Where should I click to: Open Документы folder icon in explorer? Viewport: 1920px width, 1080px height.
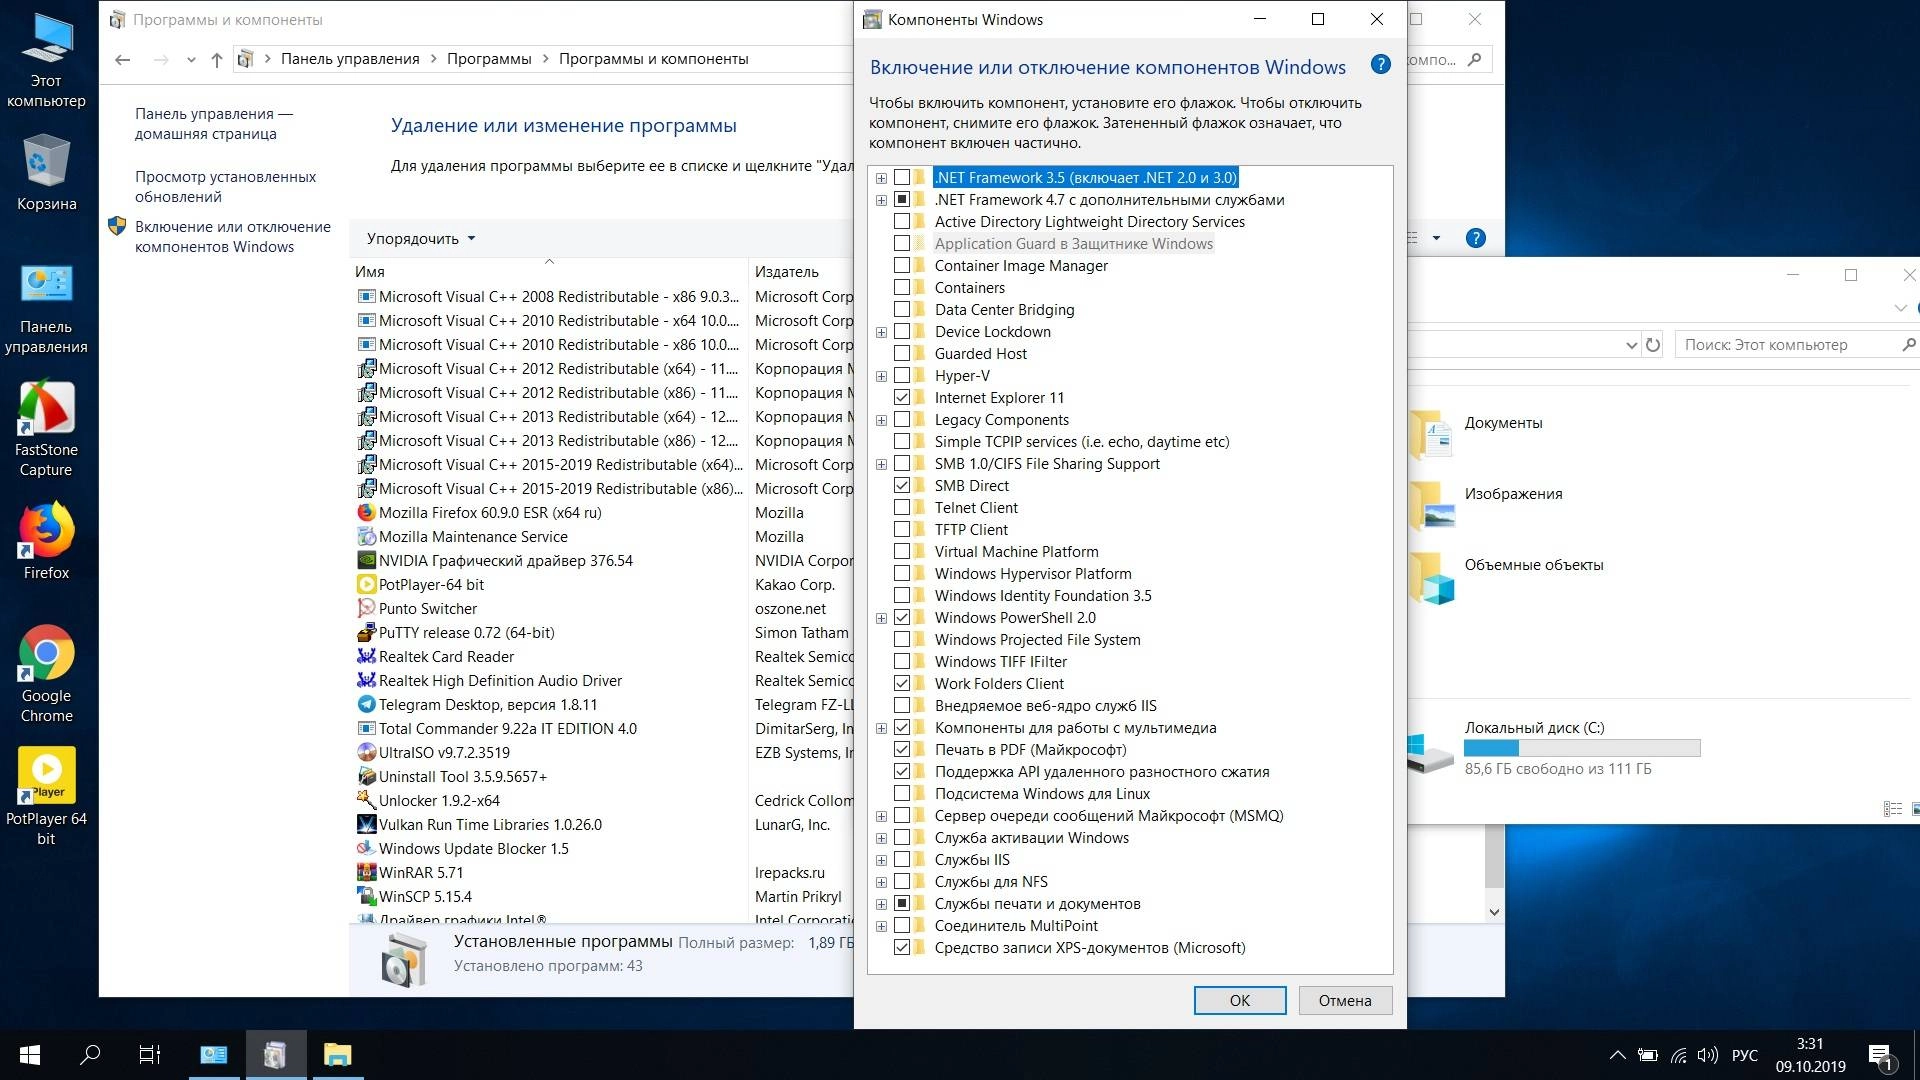click(x=1430, y=434)
